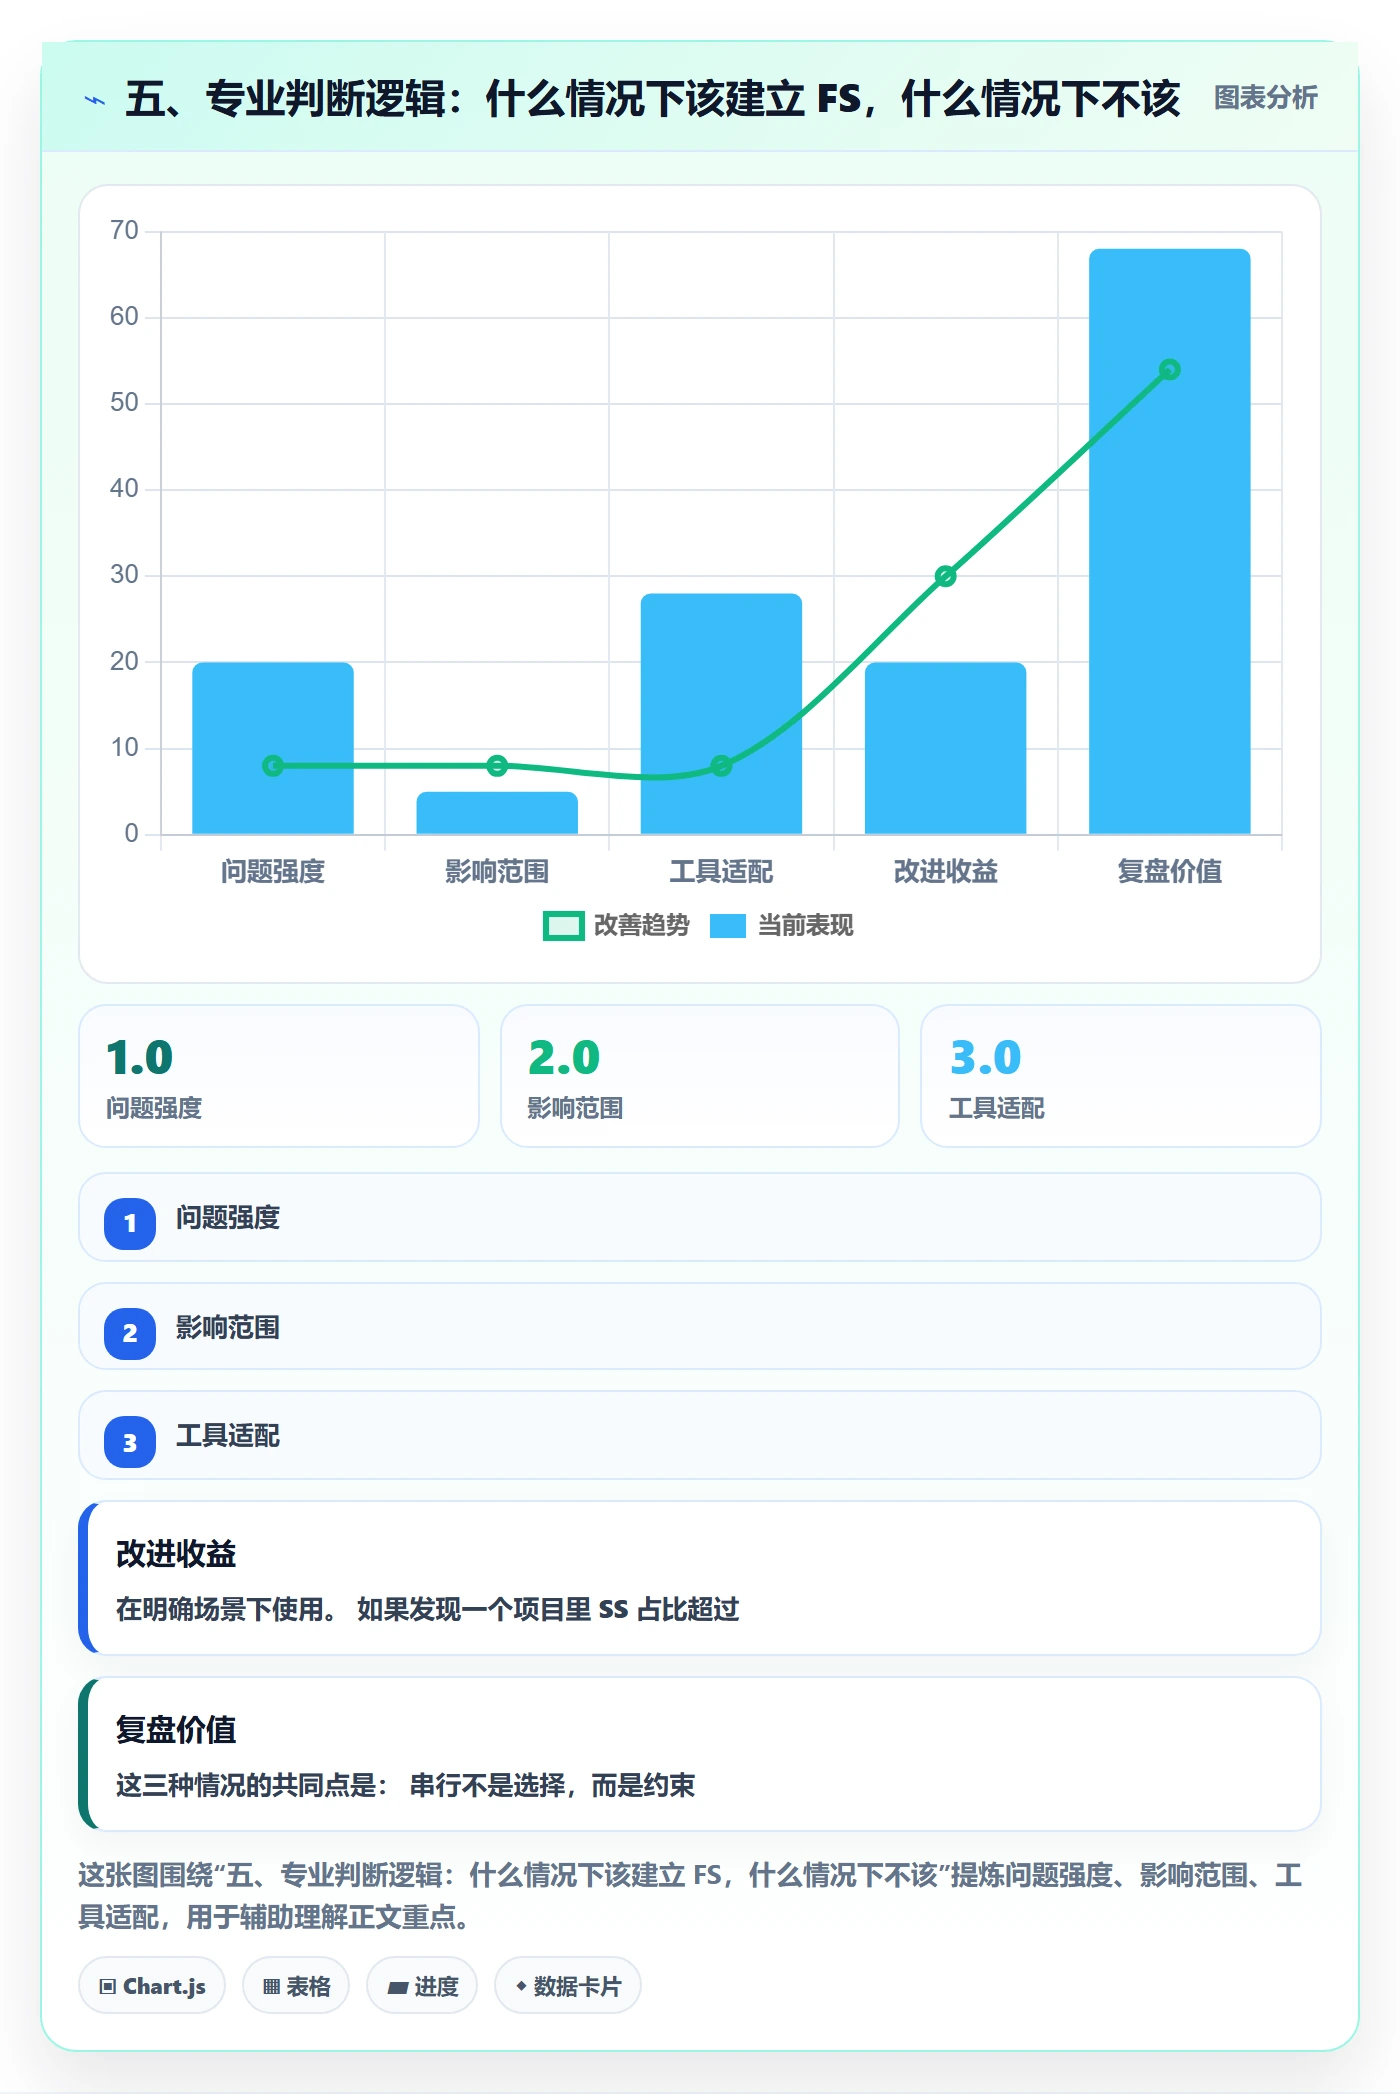
Task: Click the text 这三种情况的共同点是： 串行不是选择，而是约束
Action: [x=406, y=1785]
